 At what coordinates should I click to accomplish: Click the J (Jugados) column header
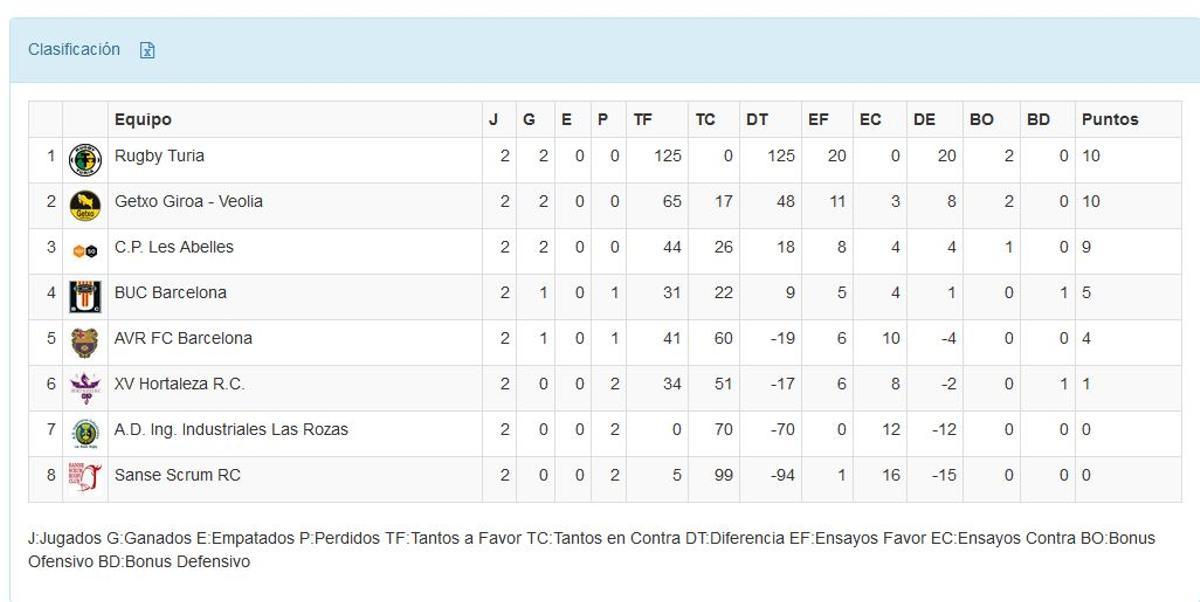tap(492, 118)
